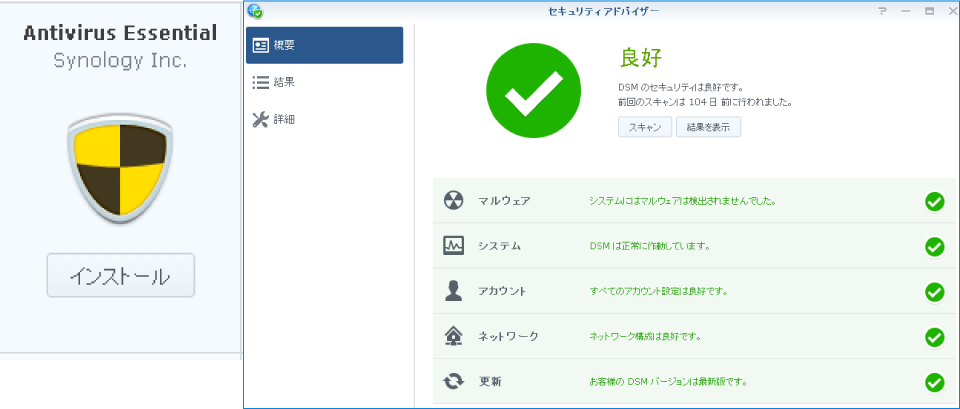
Task: Click the 詳細 wrench icon in sidebar
Action: coord(261,119)
